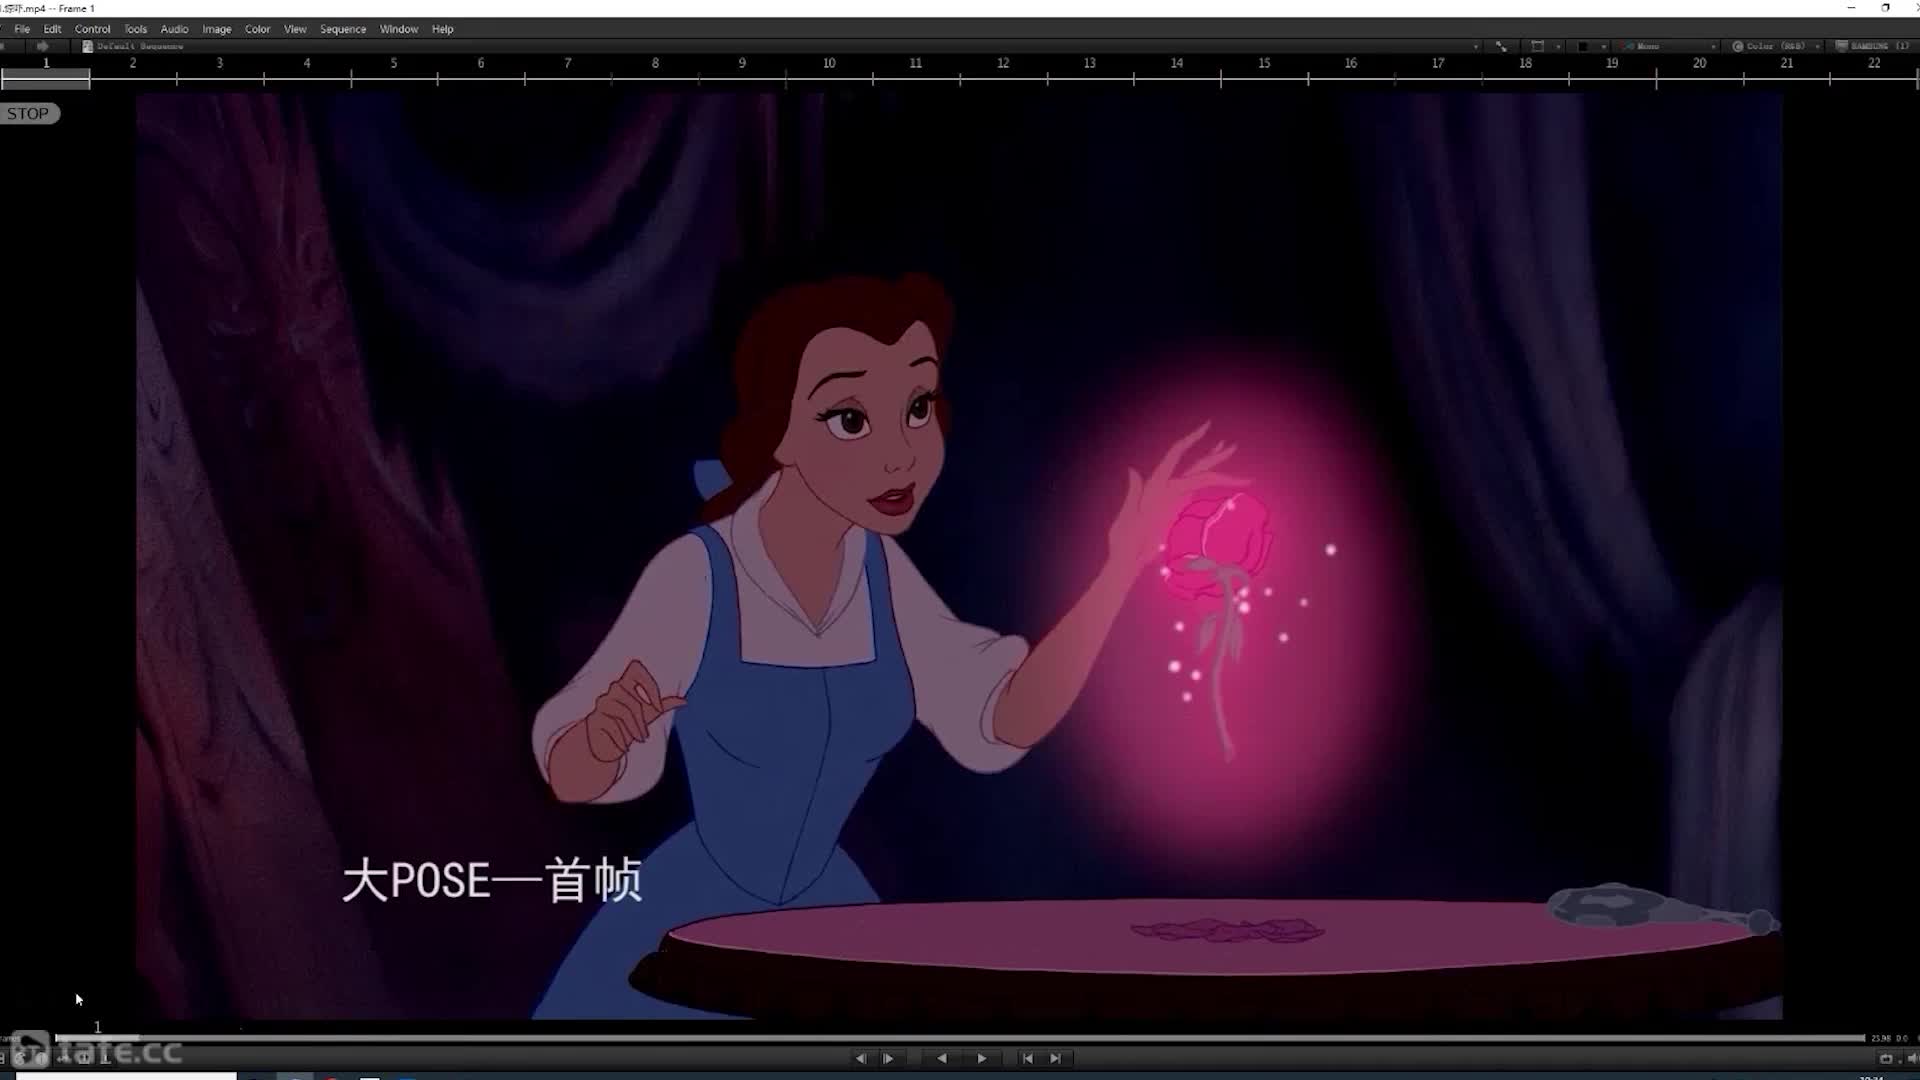The image size is (1920, 1080).
Task: Click the loop mode icon at bottom right
Action: [x=1886, y=1058]
